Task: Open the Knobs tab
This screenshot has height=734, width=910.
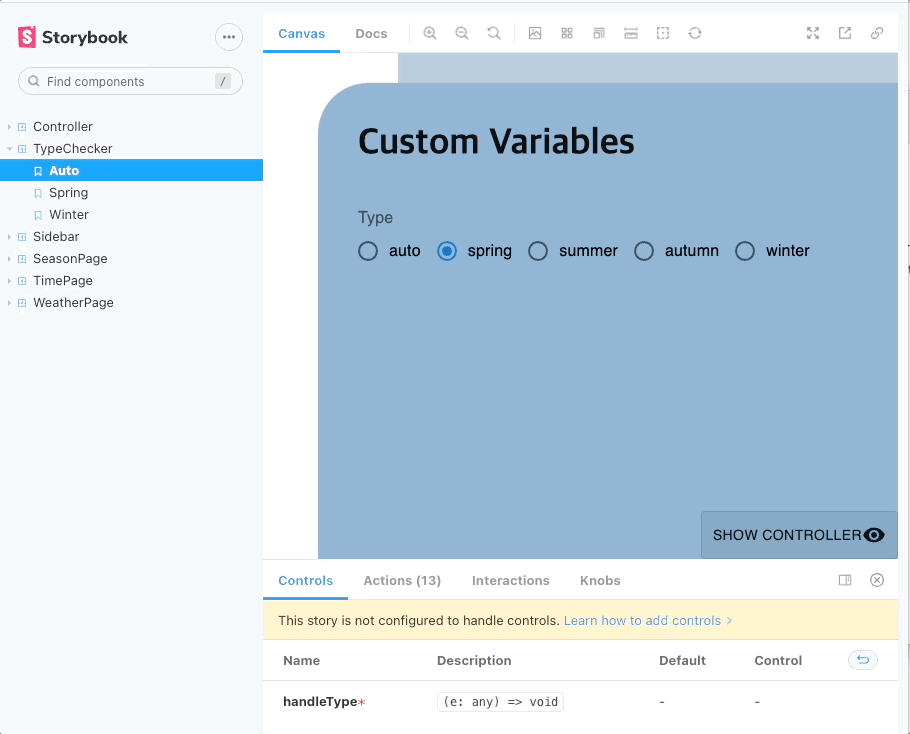Action: point(600,580)
